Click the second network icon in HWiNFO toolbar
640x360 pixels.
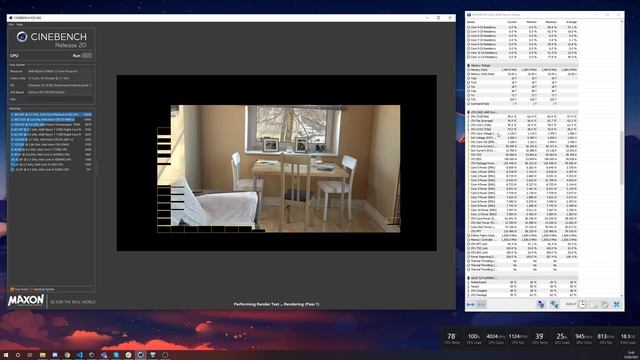pyautogui.click(x=554, y=304)
